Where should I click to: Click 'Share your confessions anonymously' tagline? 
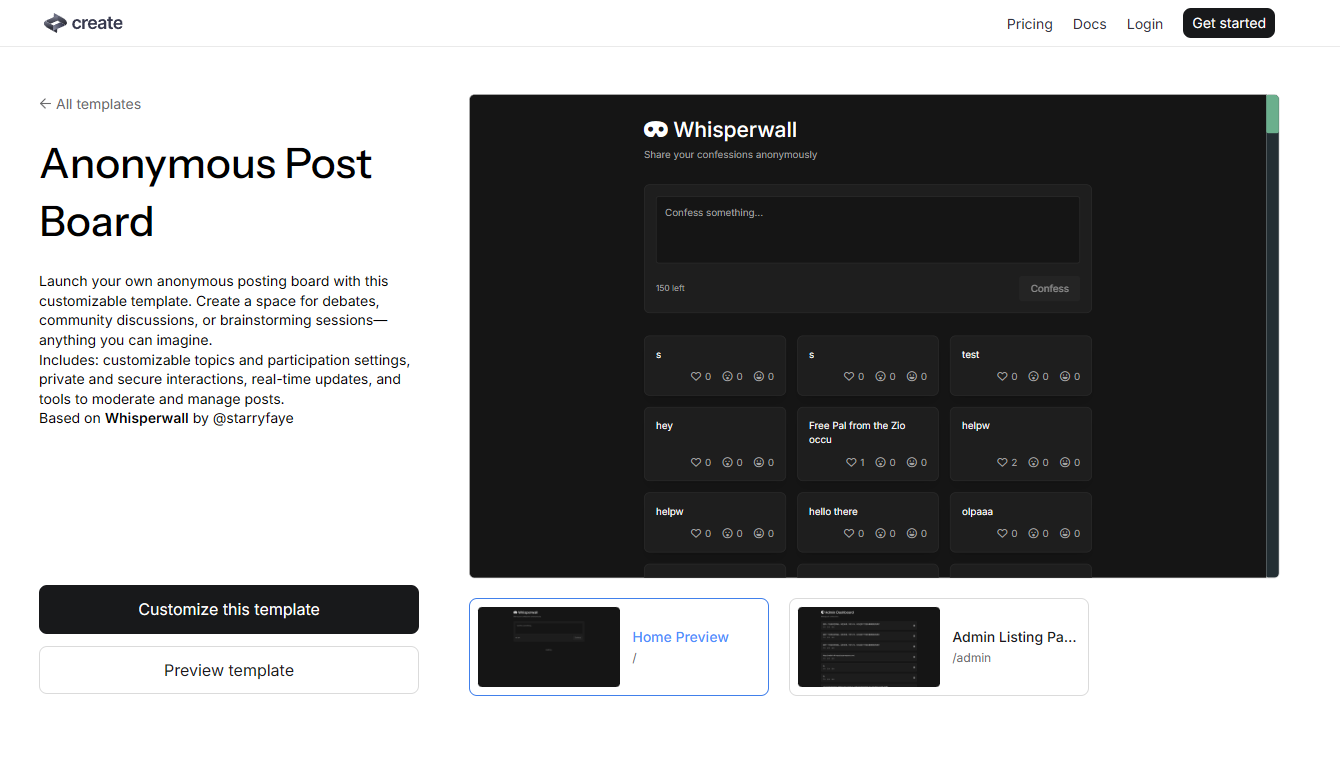click(x=730, y=155)
